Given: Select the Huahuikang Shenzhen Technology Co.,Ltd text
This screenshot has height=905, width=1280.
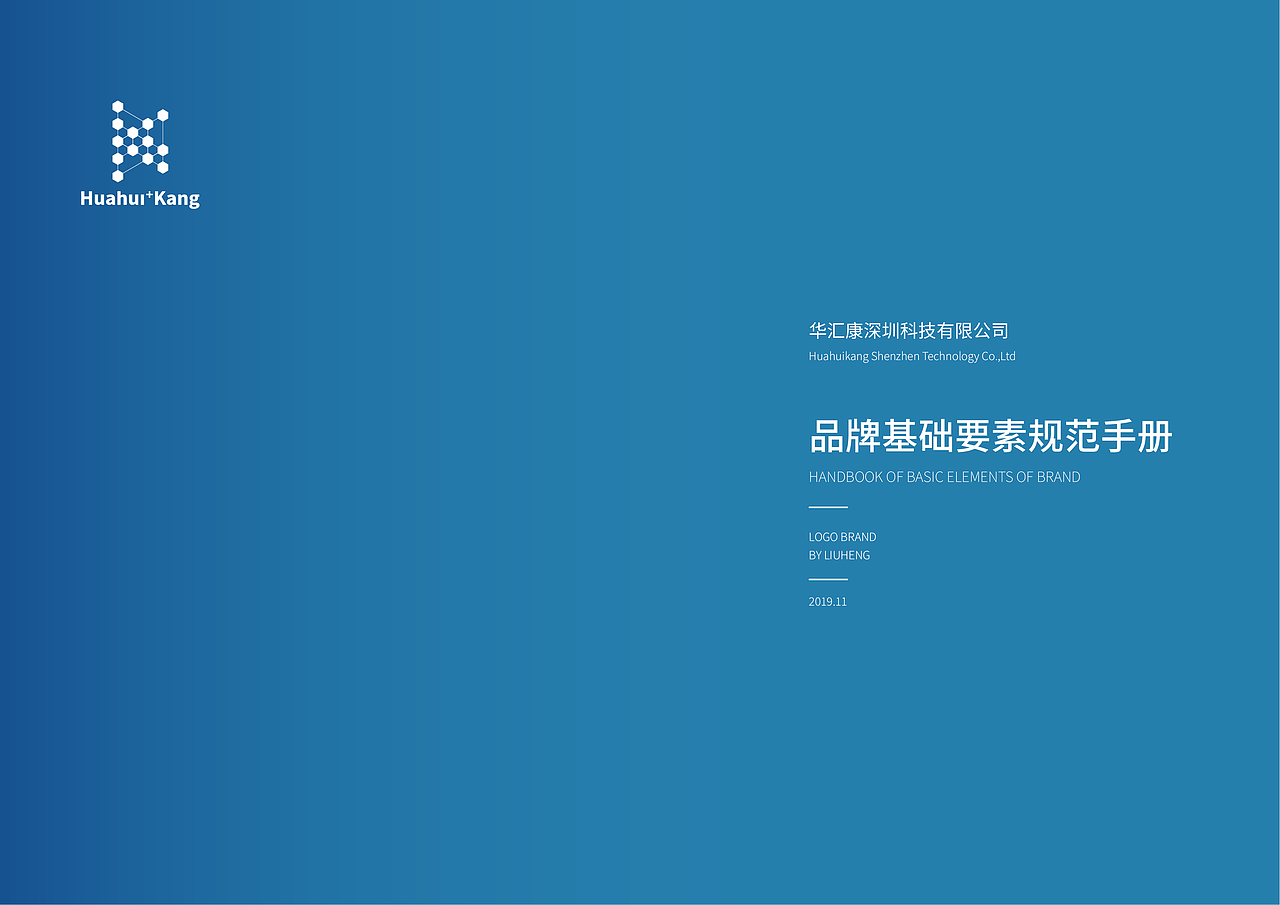Looking at the screenshot, I should (912, 355).
